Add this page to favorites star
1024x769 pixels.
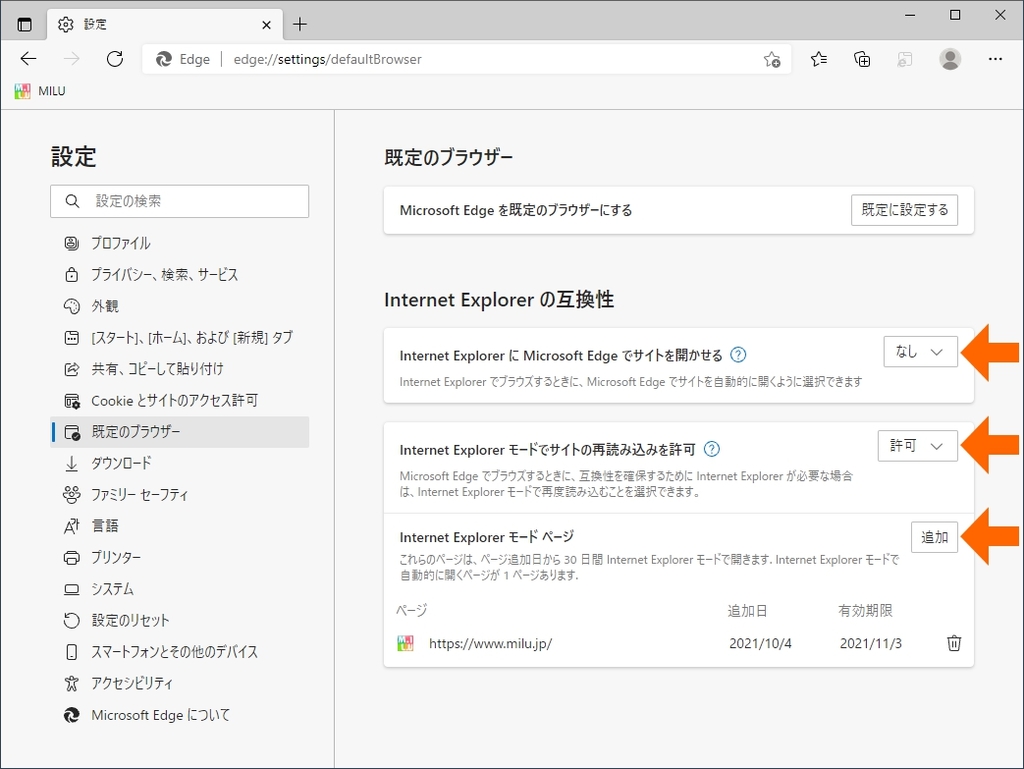pyautogui.click(x=772, y=59)
